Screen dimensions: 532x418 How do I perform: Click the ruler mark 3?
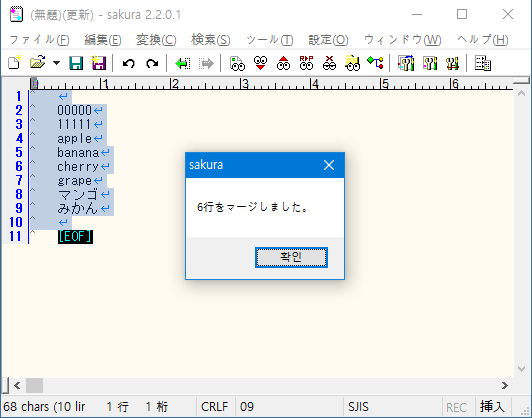click(245, 83)
